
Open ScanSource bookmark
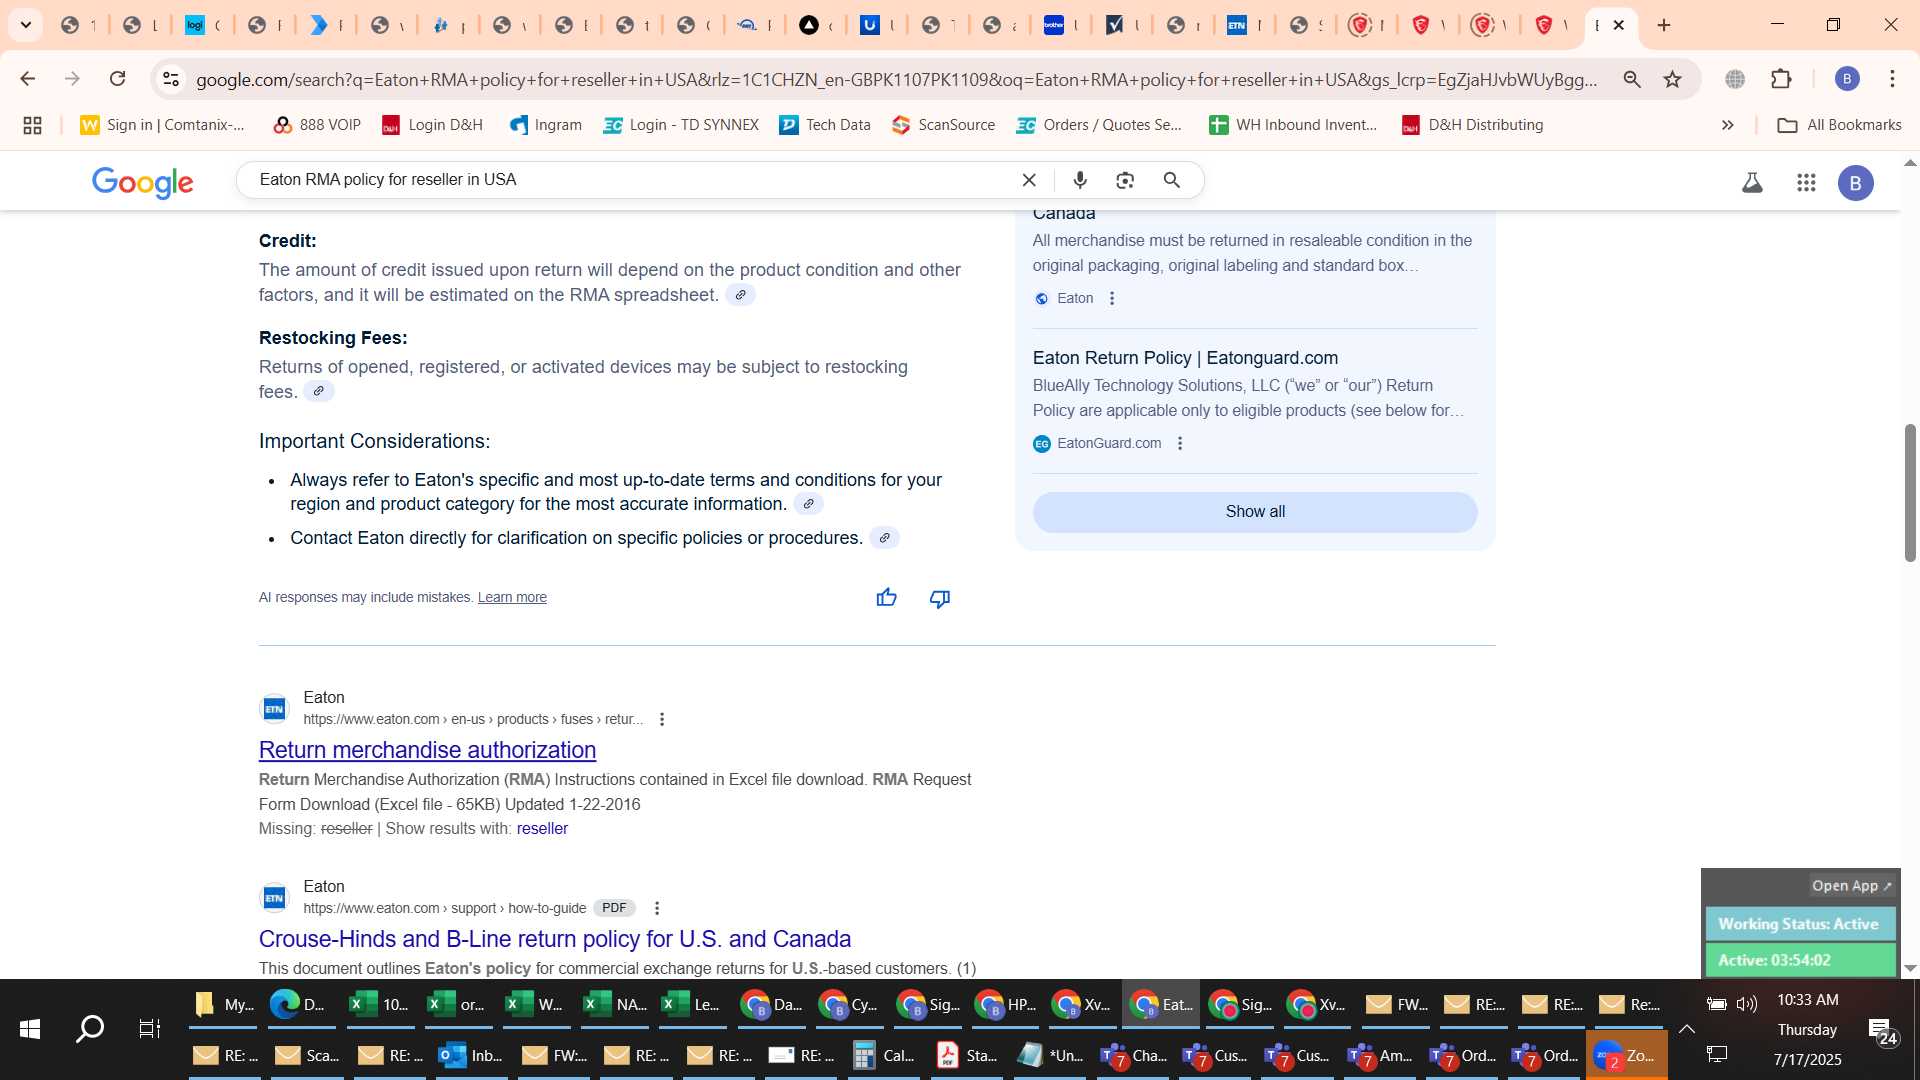coord(944,125)
